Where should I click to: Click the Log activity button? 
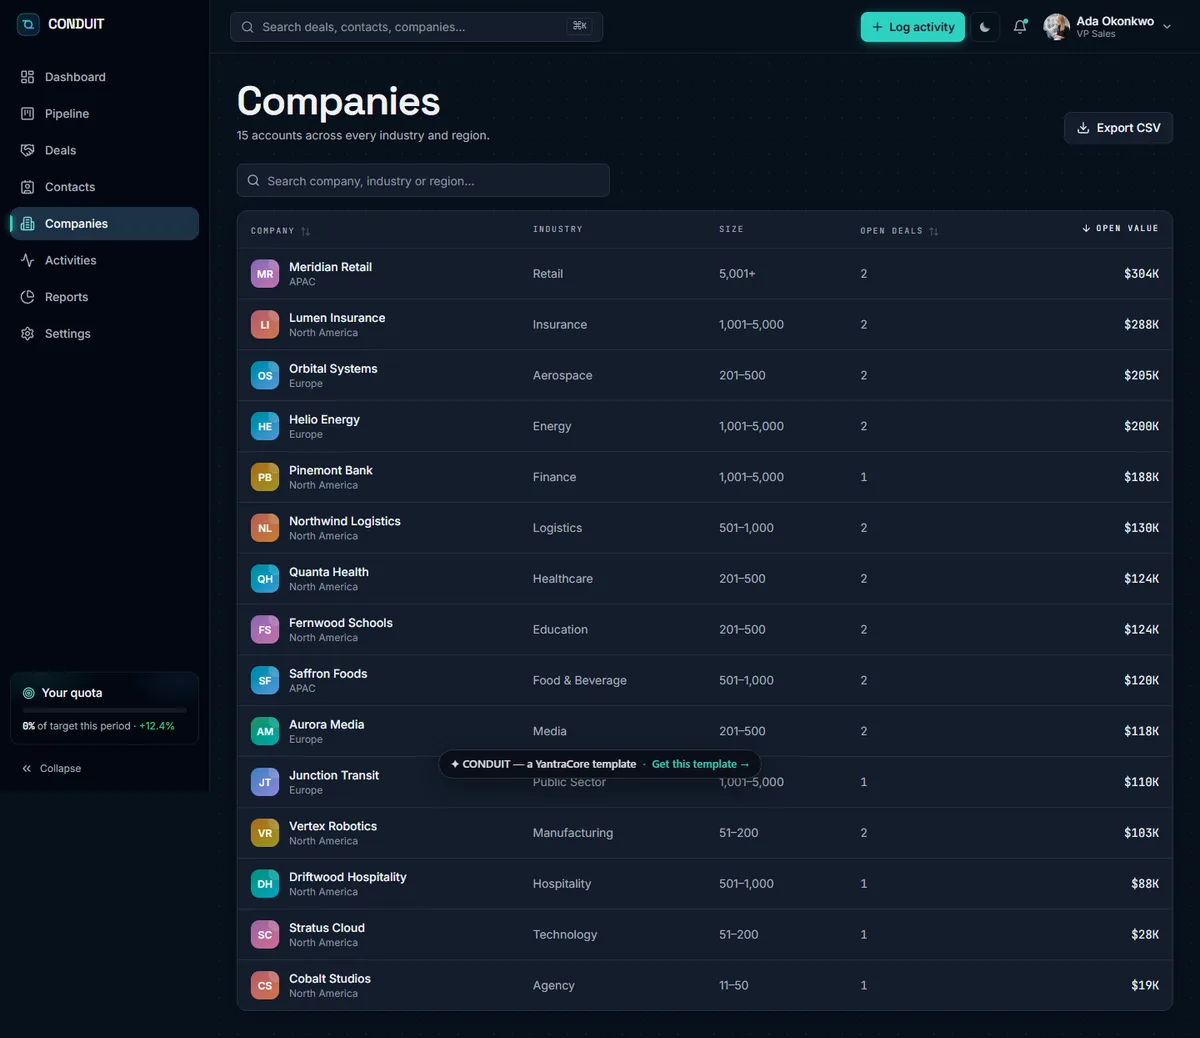click(913, 27)
